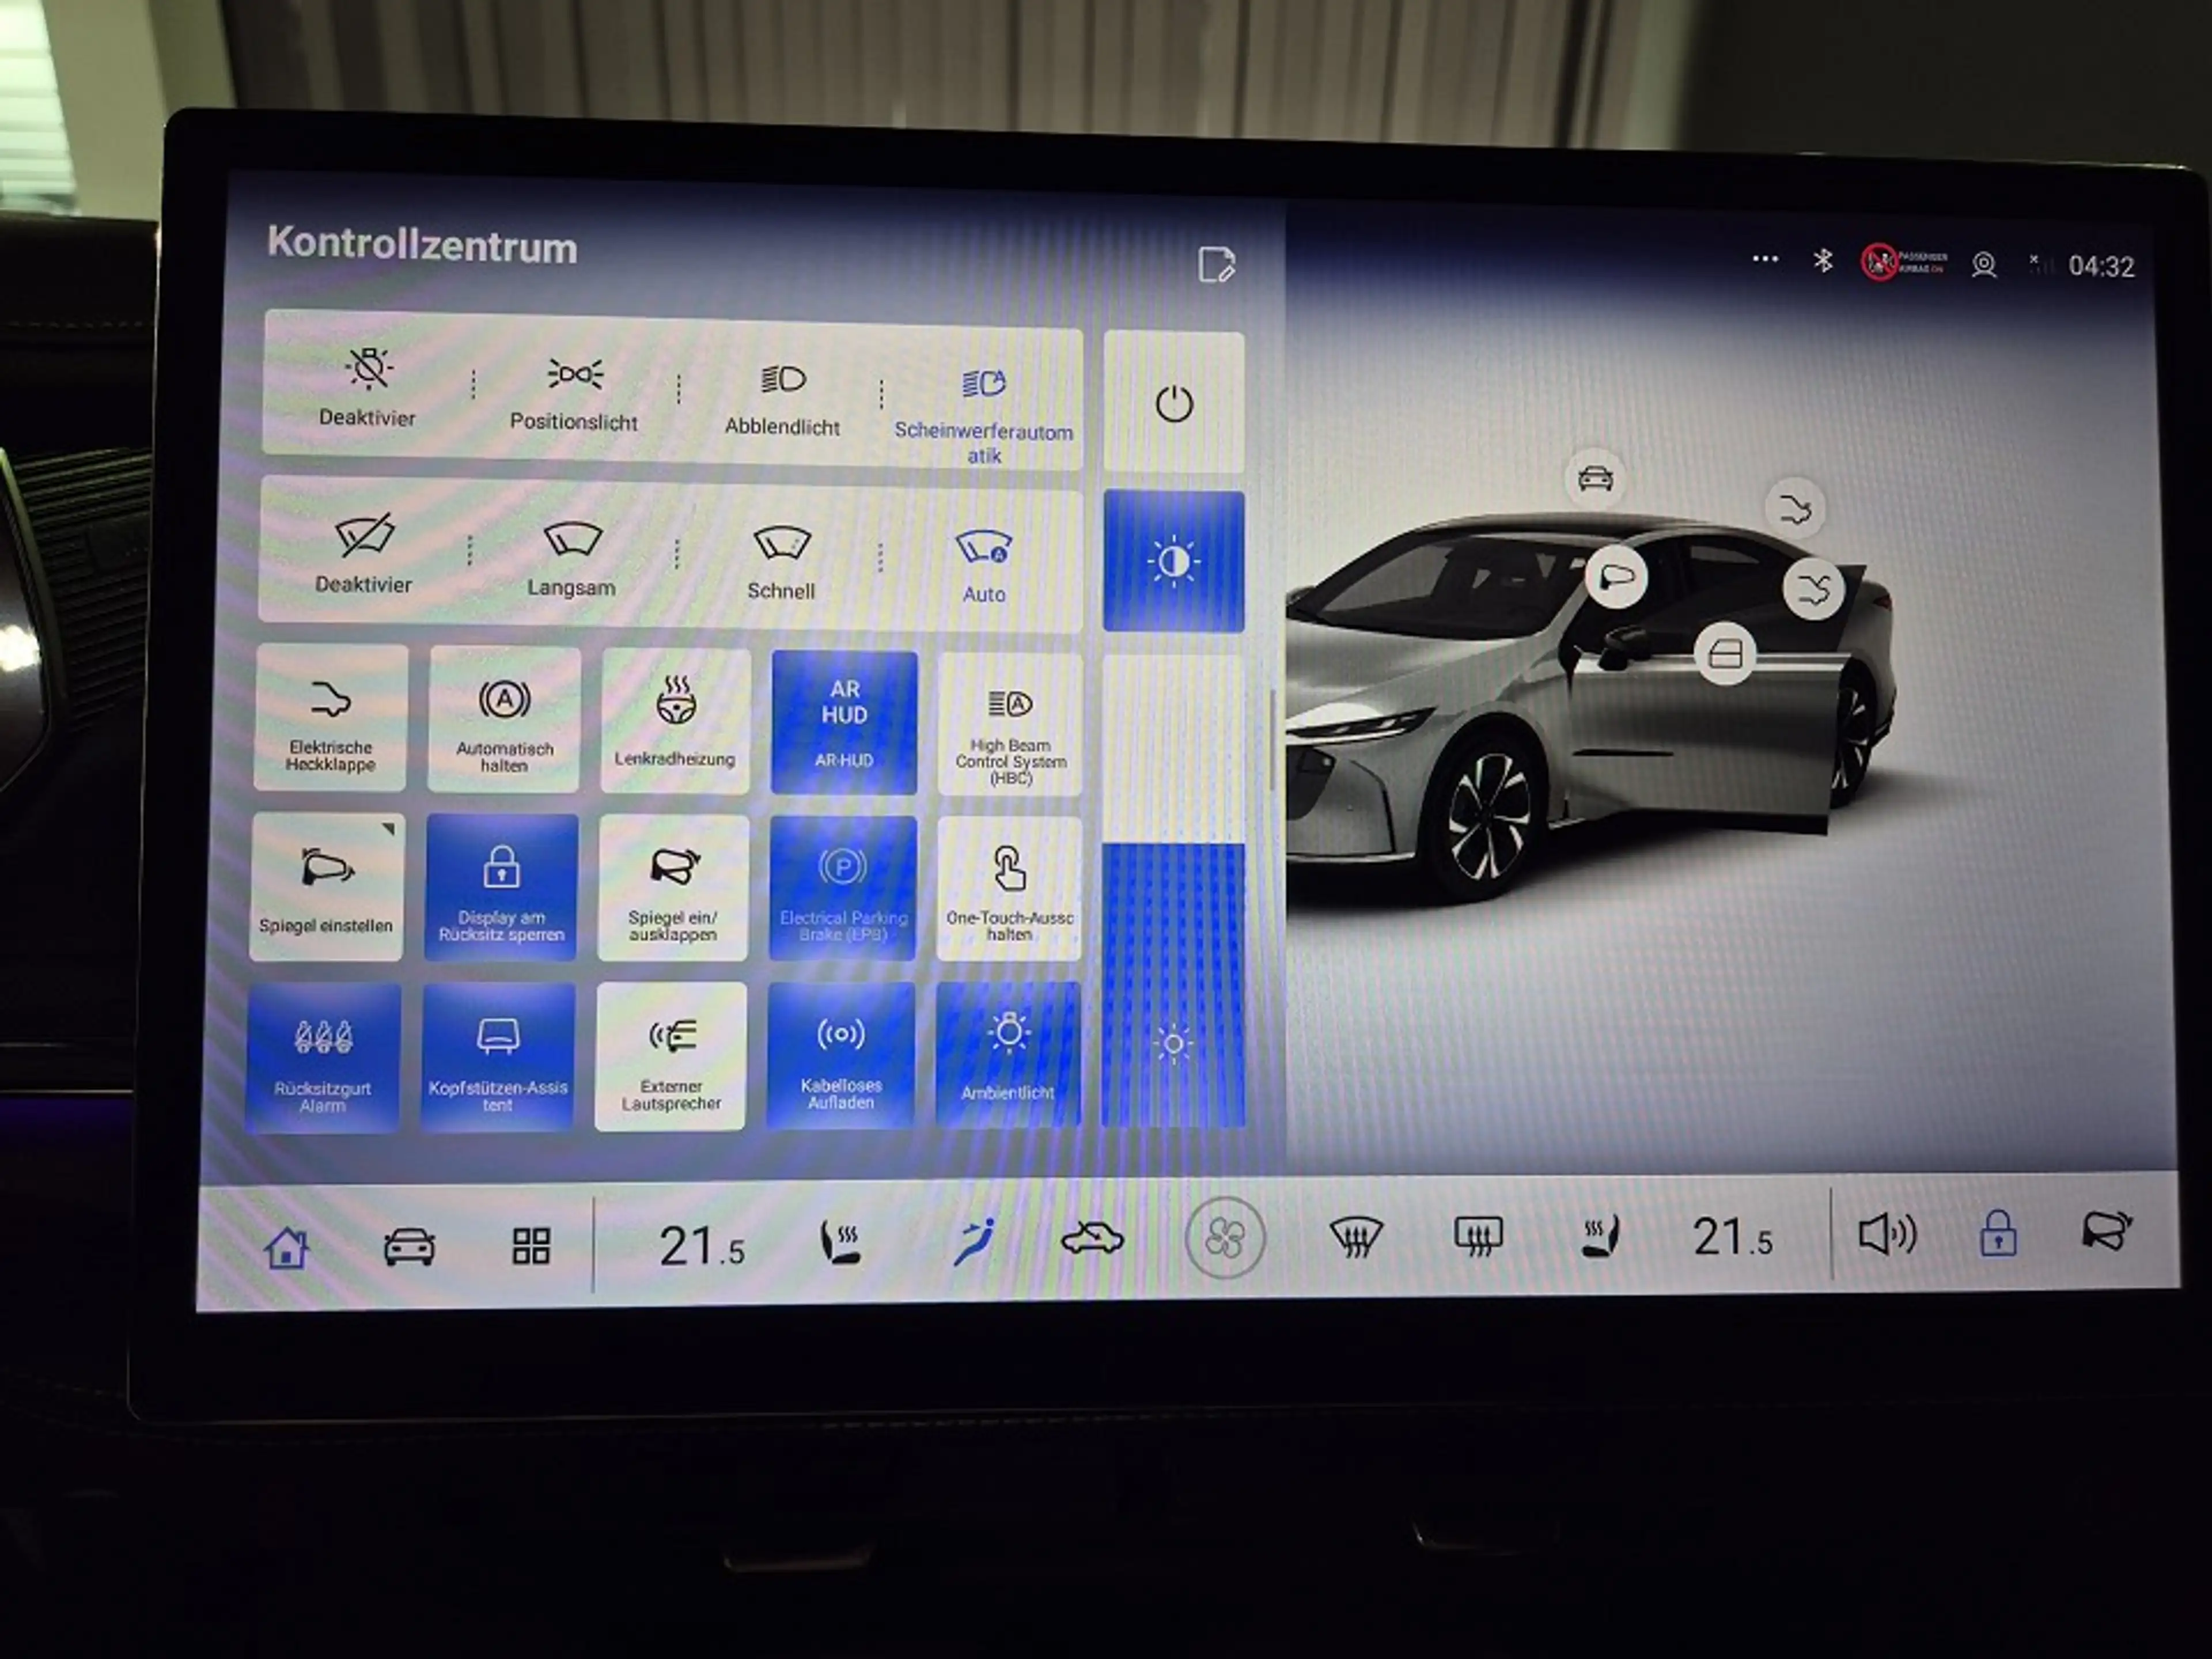Enable Automatisch halten
Image resolution: width=2212 pixels, height=1659 pixels.
point(504,721)
